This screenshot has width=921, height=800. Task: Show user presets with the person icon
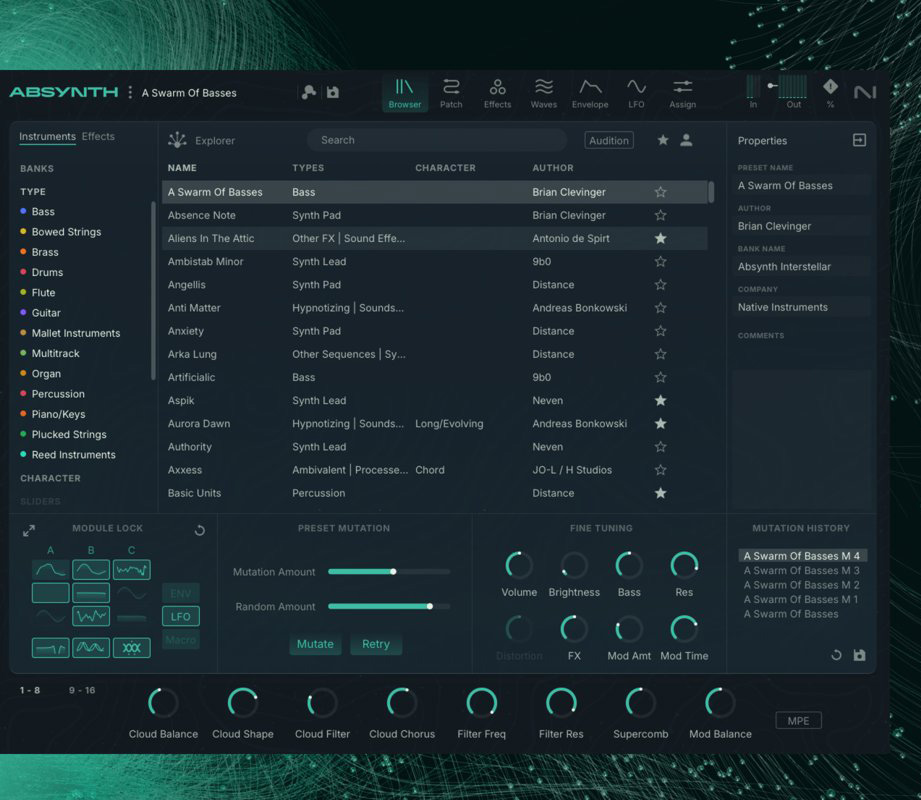(686, 140)
